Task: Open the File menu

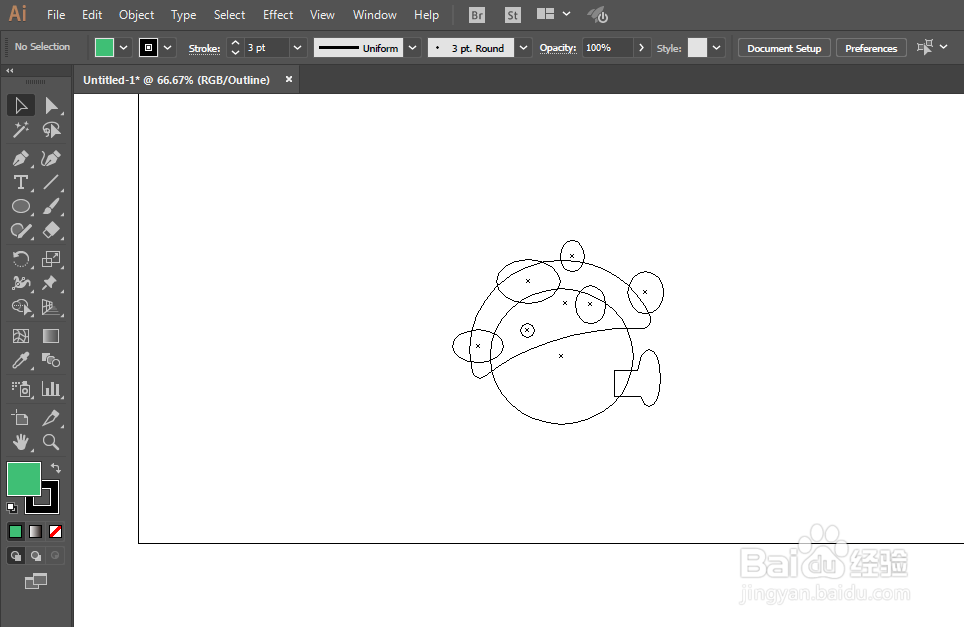Action: coord(56,15)
